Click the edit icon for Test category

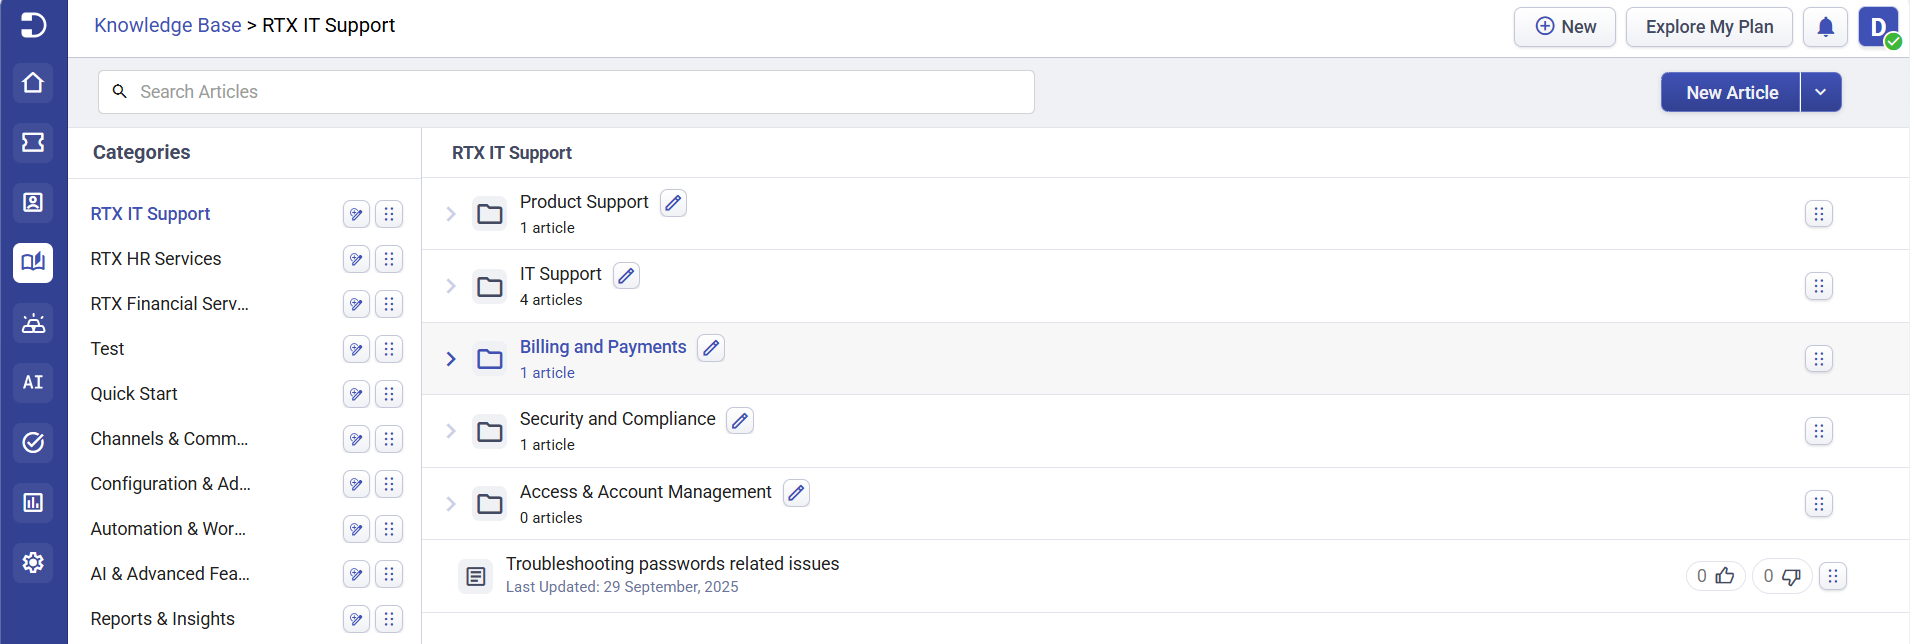click(x=356, y=349)
